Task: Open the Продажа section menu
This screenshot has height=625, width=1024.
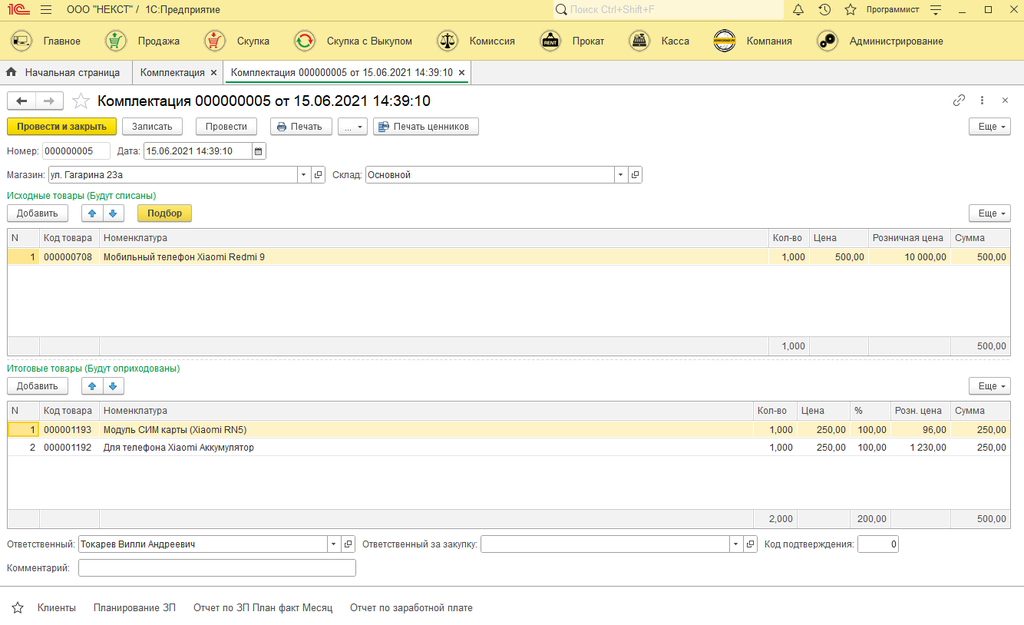Action: pyautogui.click(x=159, y=41)
